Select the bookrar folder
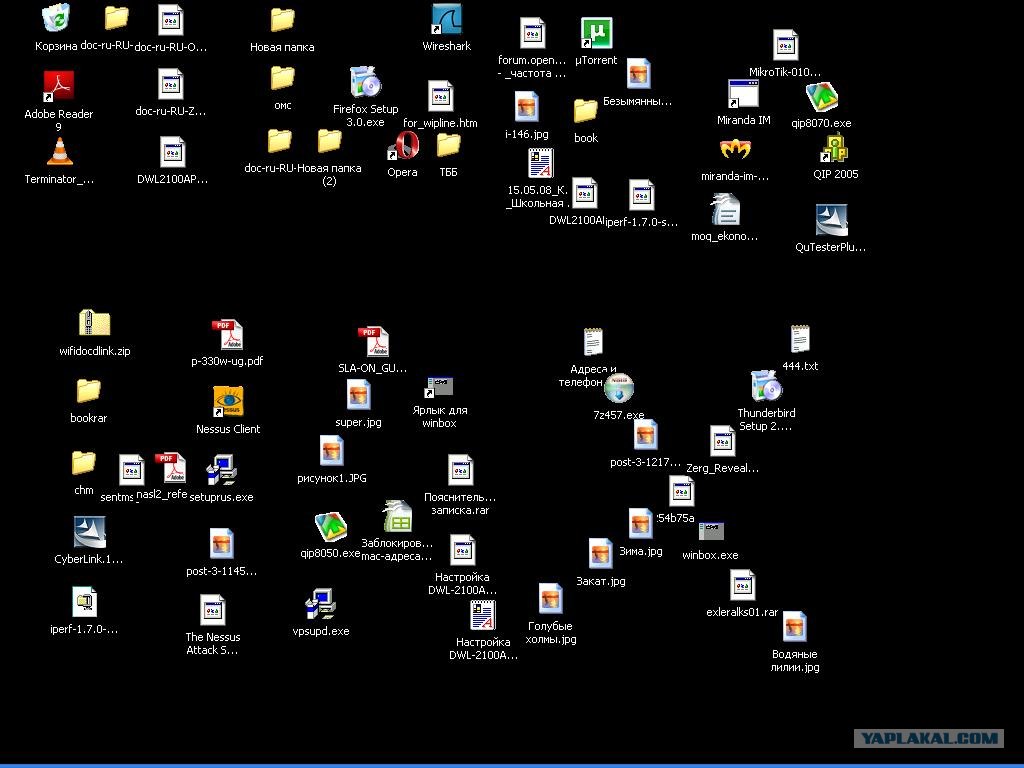 pyautogui.click(x=88, y=391)
